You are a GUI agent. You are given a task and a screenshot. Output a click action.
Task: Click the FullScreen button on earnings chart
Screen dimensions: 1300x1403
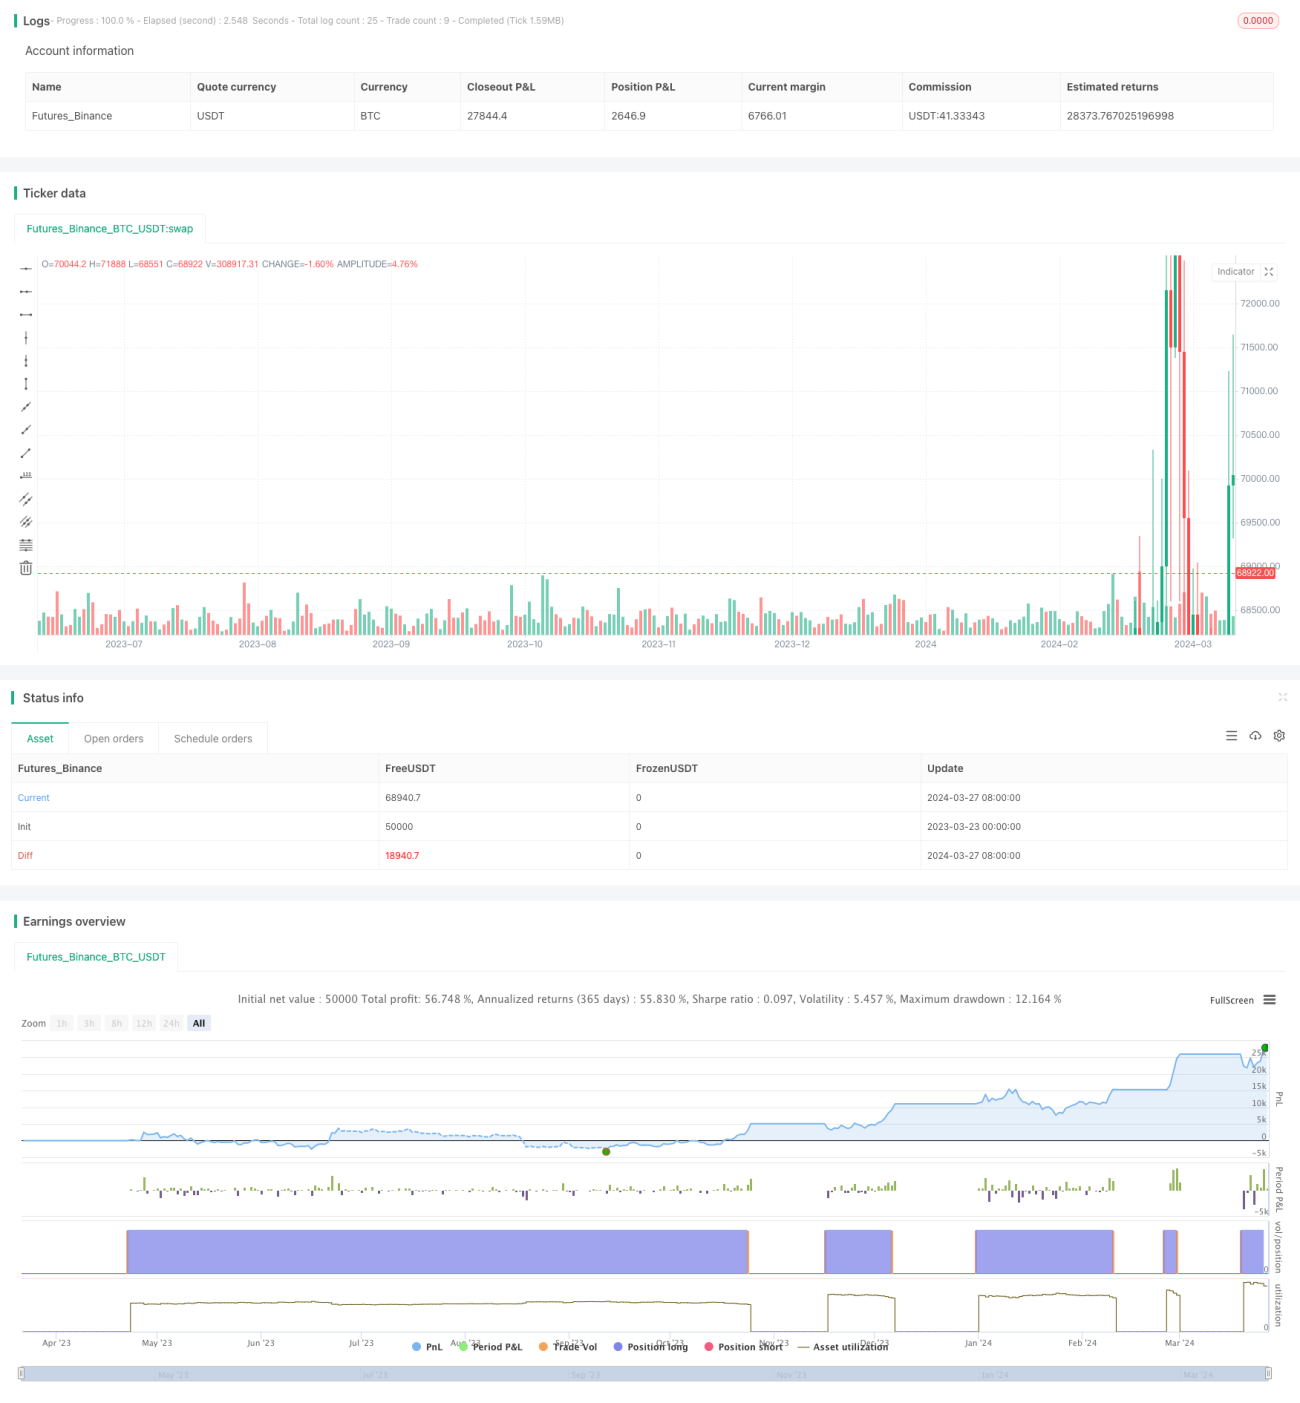click(x=1231, y=1000)
